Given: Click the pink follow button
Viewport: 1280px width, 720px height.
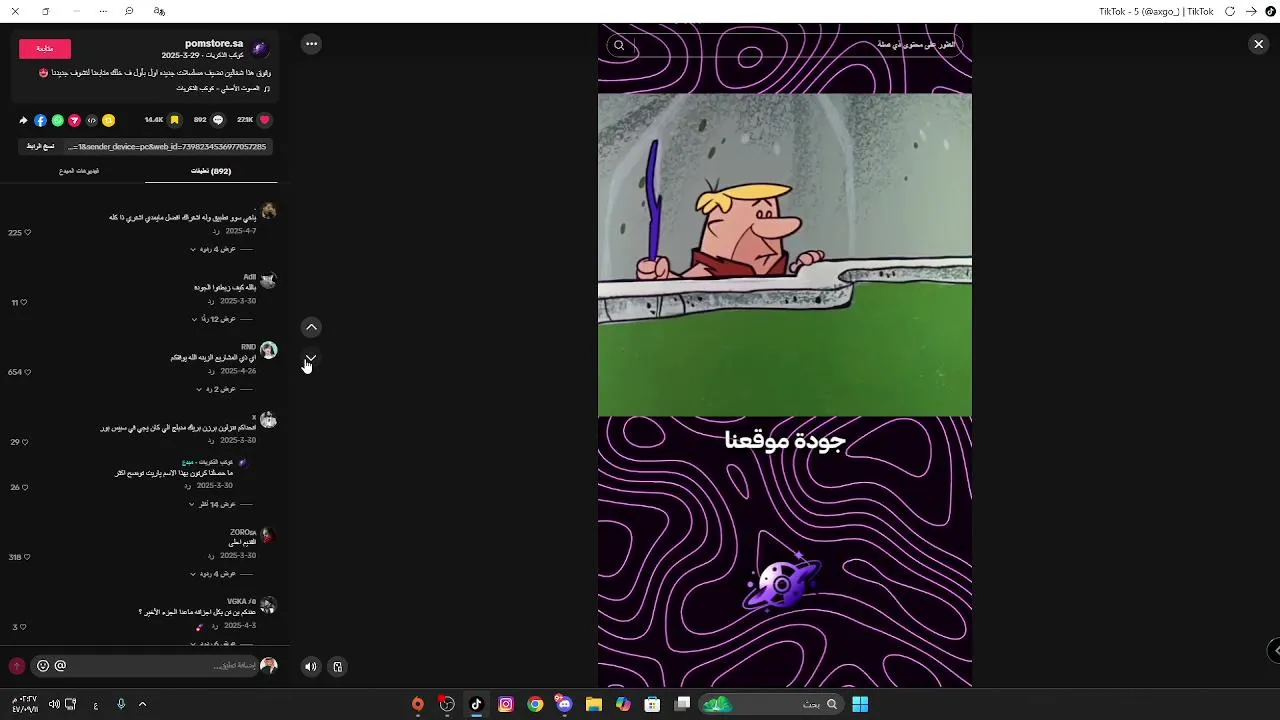Looking at the screenshot, I should [45, 48].
